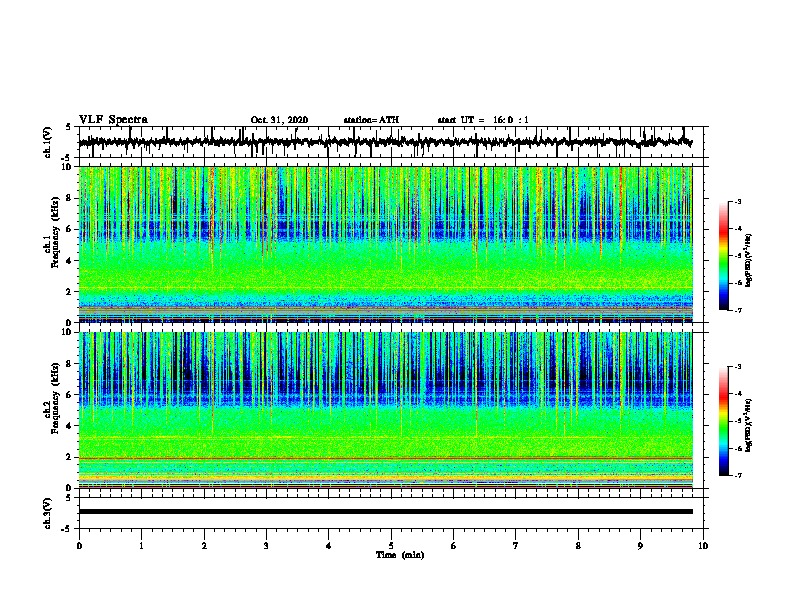
Task: Click the log(PSD) label beside ch.1 colorbar
Action: [x=749, y=260]
